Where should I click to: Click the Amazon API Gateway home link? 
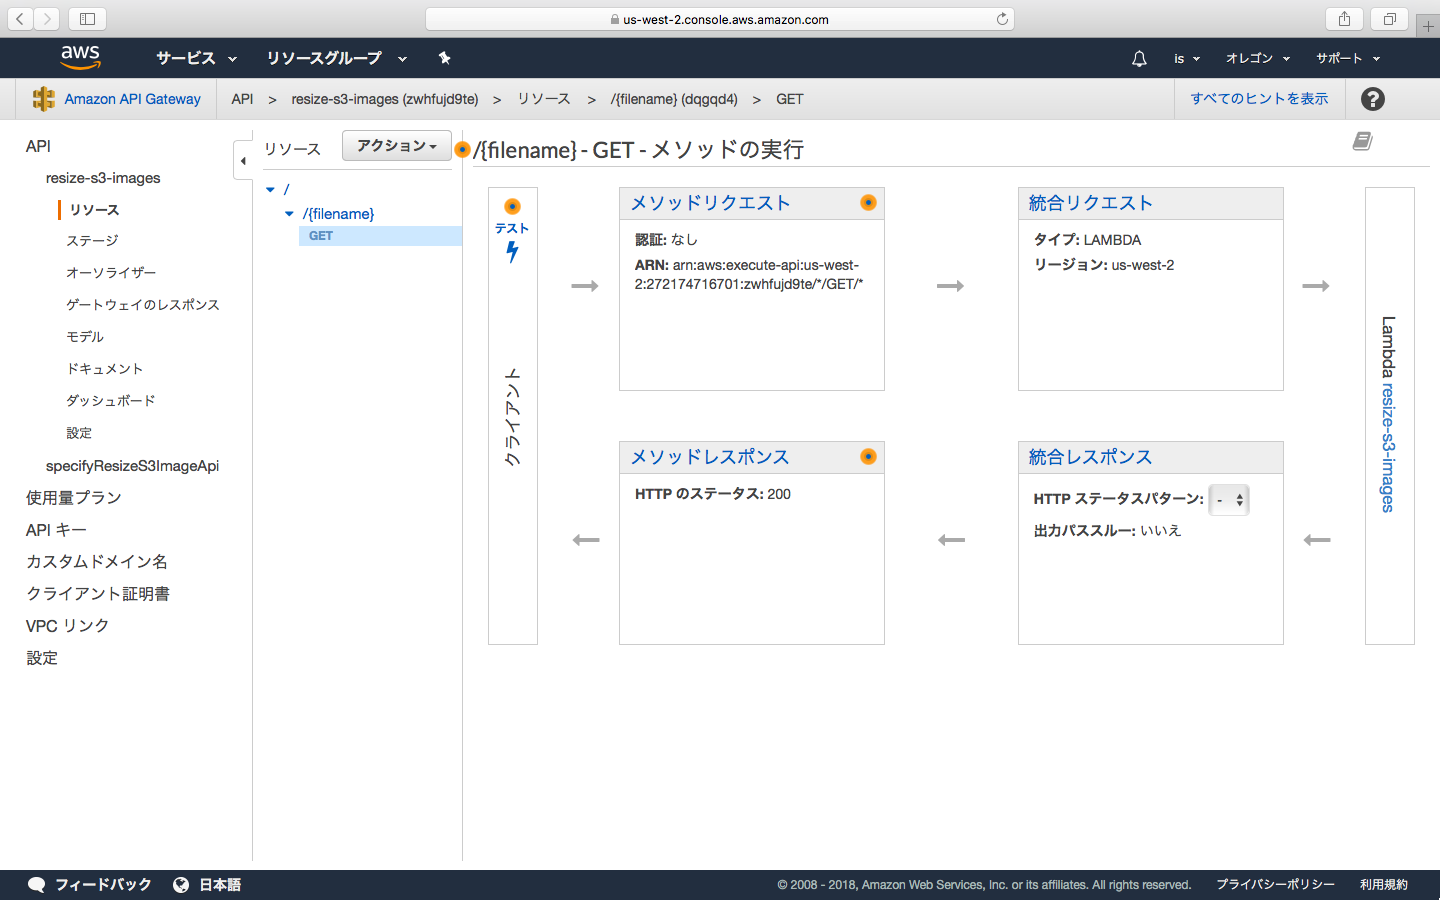click(132, 99)
